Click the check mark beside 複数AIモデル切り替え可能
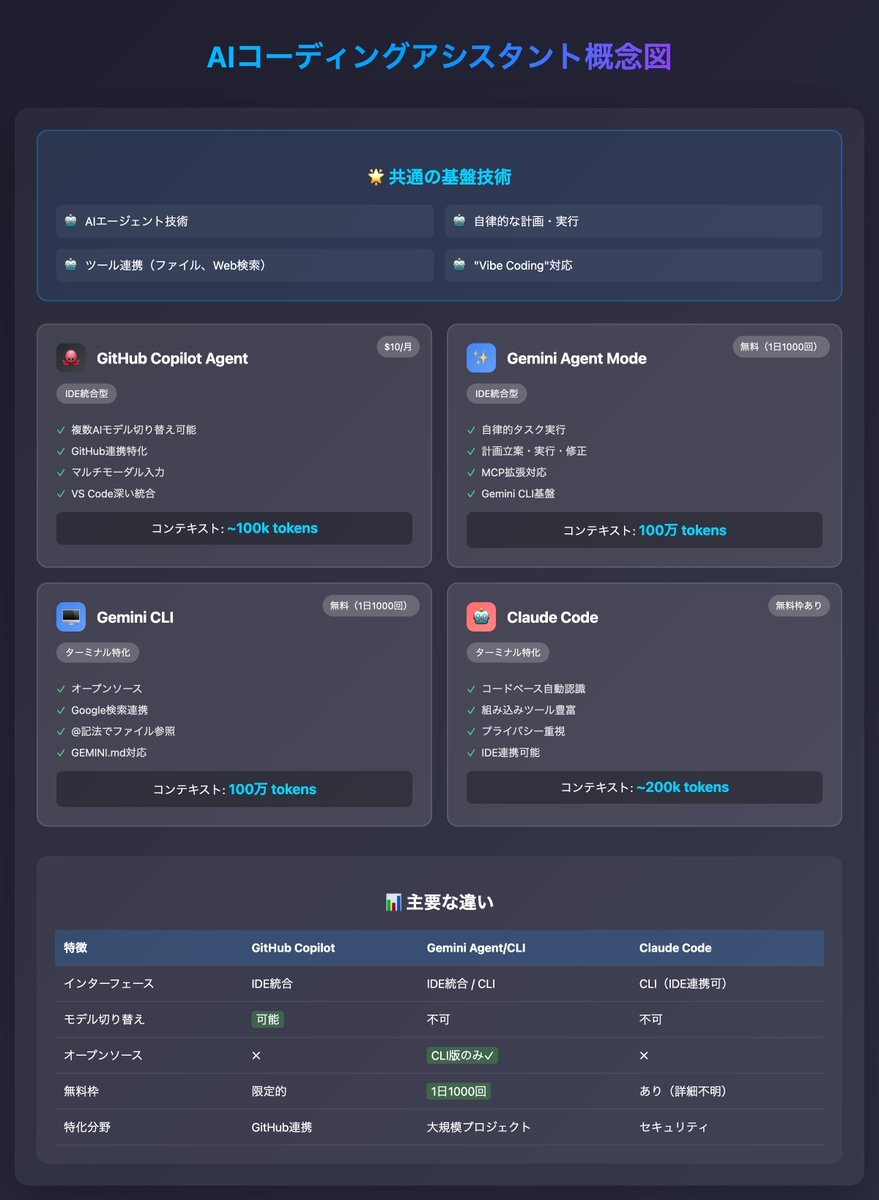879x1200 pixels. (62, 430)
